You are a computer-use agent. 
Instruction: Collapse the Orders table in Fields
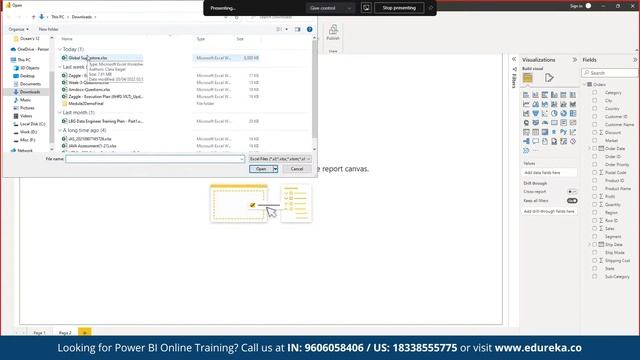[x=585, y=84]
